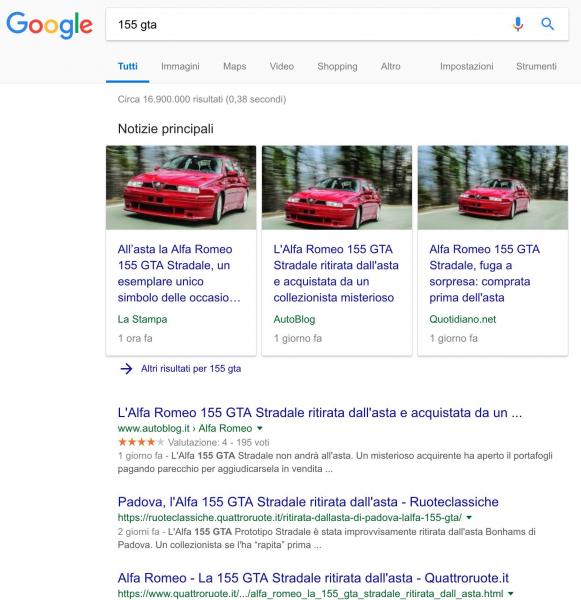Screen dimensions: 581x600
Task: Open headline fuga a sorpresa: comprata prima
Action: click(x=485, y=273)
